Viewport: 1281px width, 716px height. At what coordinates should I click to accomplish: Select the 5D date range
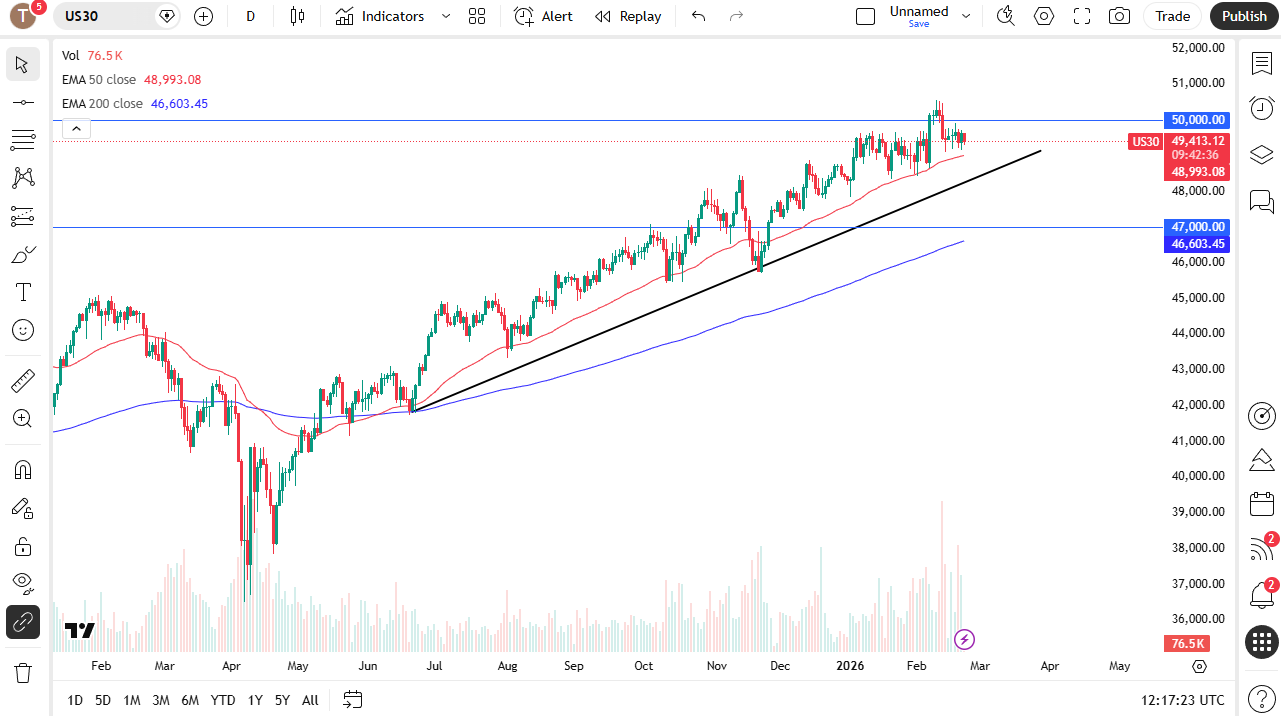(103, 700)
